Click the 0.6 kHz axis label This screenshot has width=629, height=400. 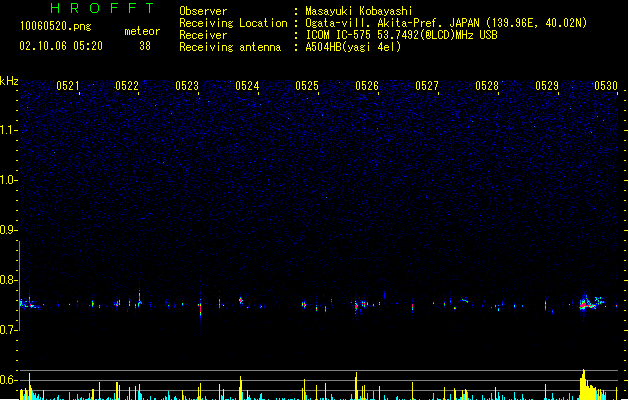(x=8, y=380)
